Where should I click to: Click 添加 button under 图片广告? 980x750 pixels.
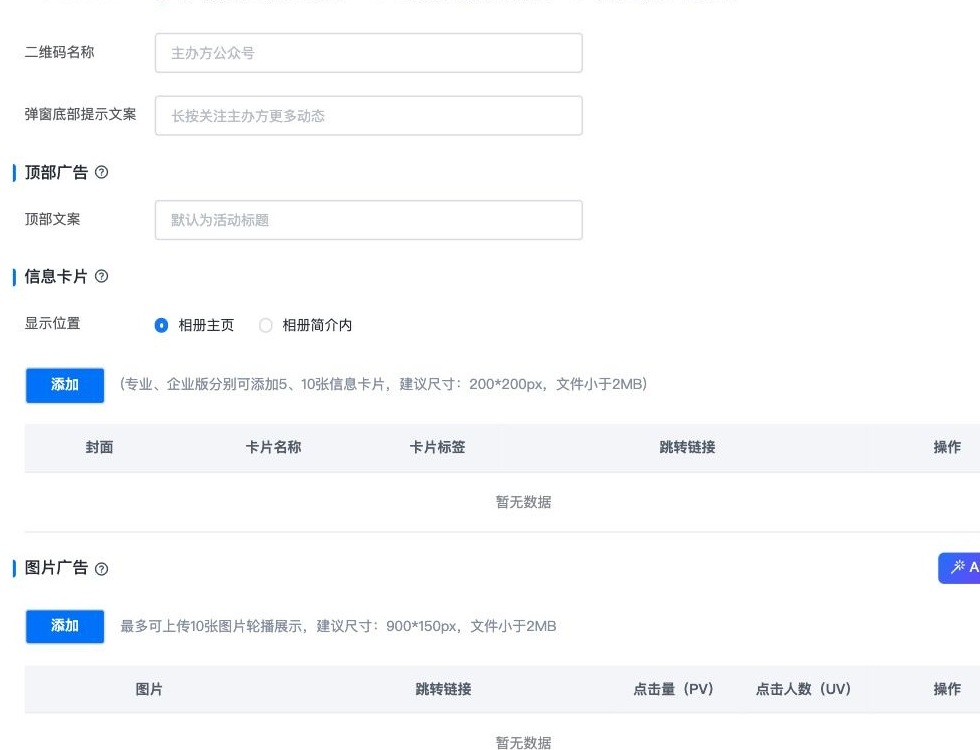[65, 626]
